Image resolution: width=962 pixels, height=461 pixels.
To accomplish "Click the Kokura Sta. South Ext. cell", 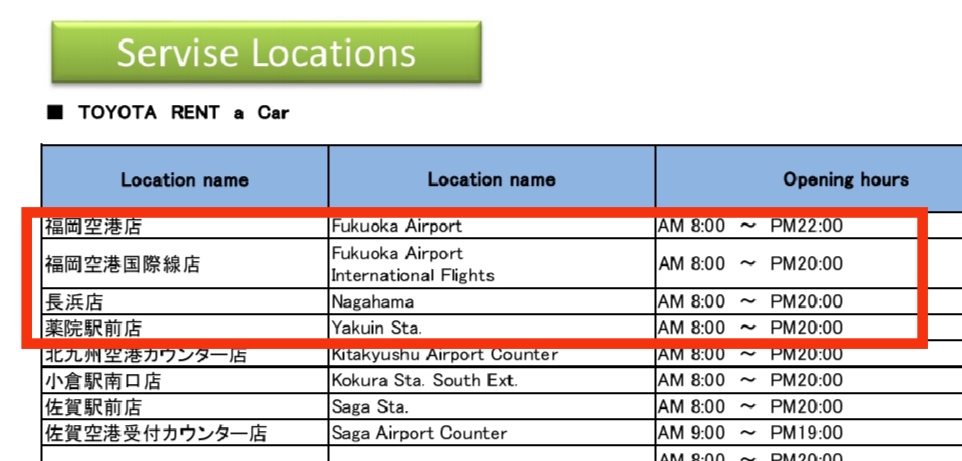I will [x=424, y=381].
